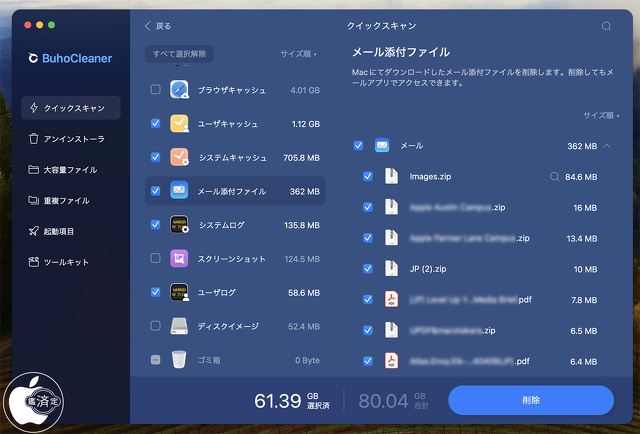Image resolution: width=640 pixels, height=434 pixels.
Task: Click the zip icon of the 16 MB file
Action: pyautogui.click(x=391, y=207)
